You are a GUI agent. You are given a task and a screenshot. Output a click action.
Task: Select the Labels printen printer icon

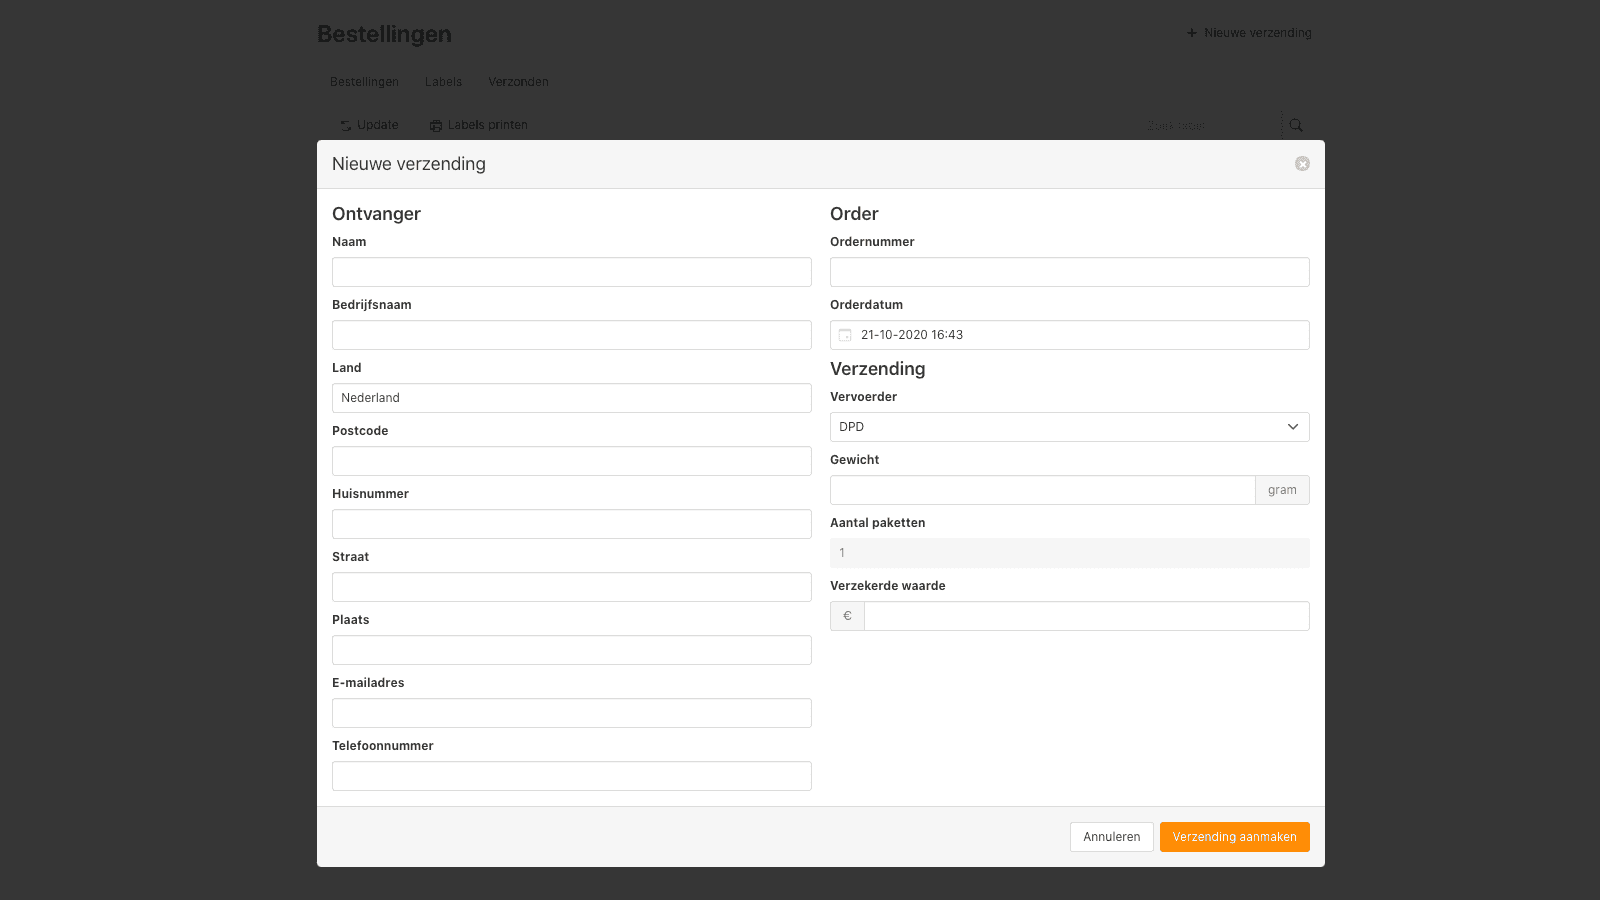[435, 125]
